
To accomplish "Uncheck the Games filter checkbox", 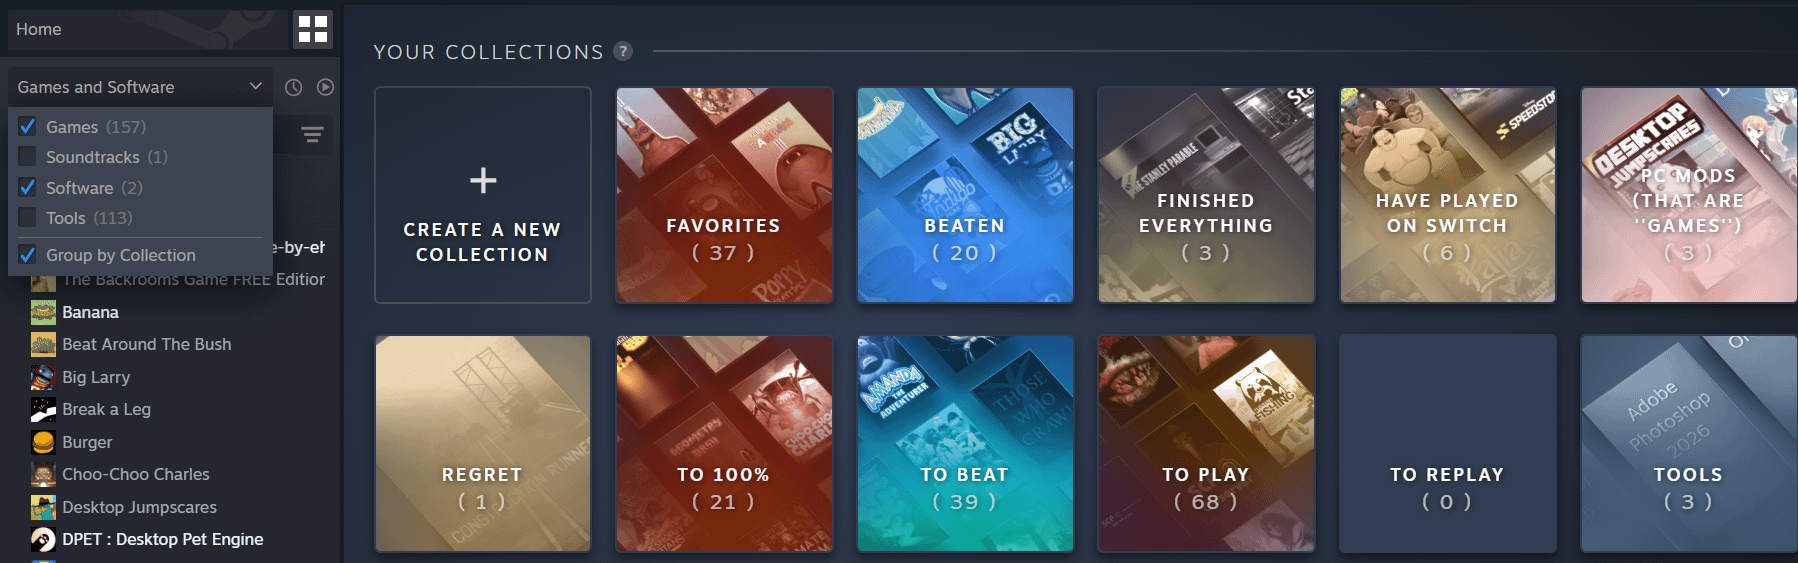I will (28, 127).
